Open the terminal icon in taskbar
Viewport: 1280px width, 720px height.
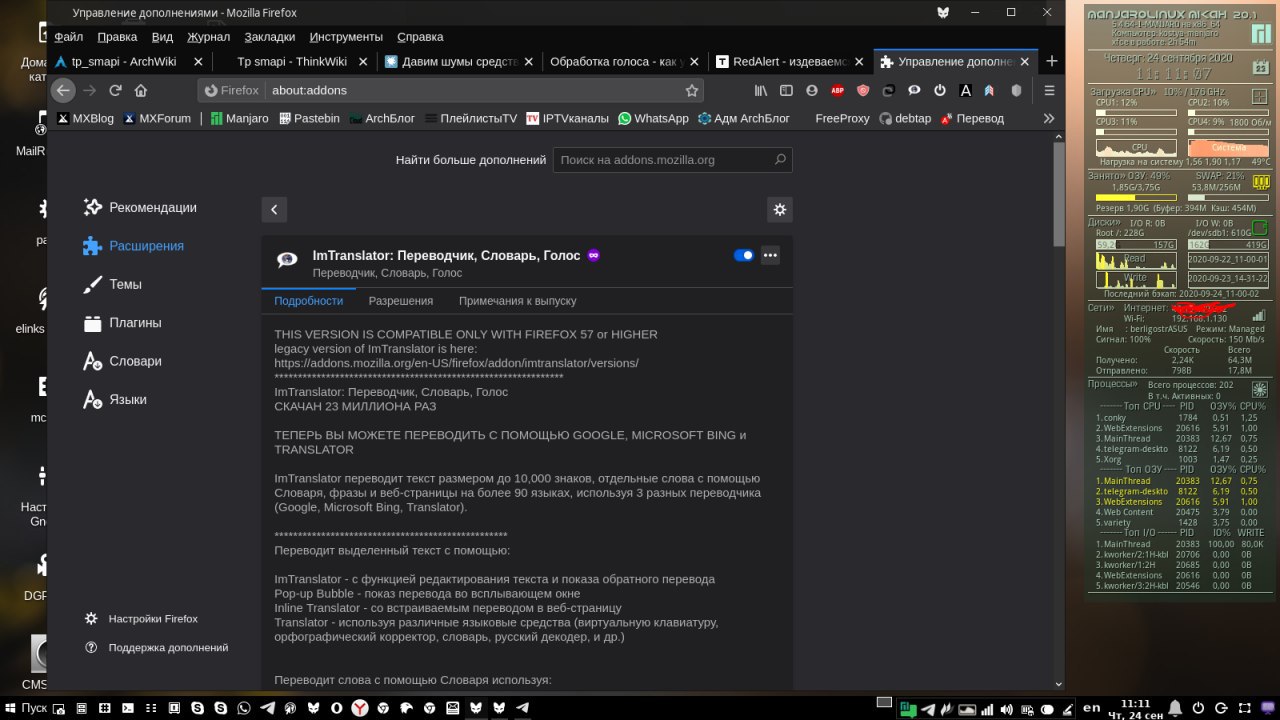tap(128, 708)
